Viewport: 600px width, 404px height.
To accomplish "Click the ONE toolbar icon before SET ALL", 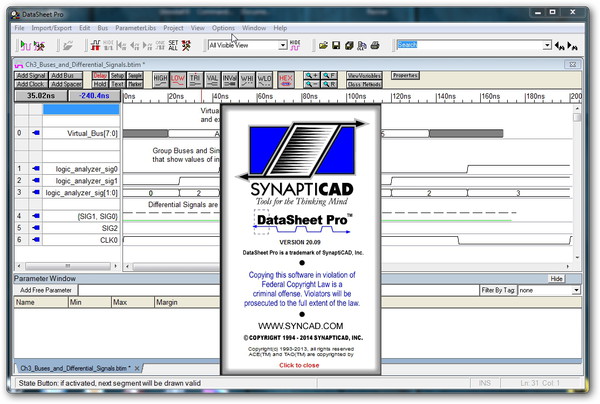I will tap(160, 46).
